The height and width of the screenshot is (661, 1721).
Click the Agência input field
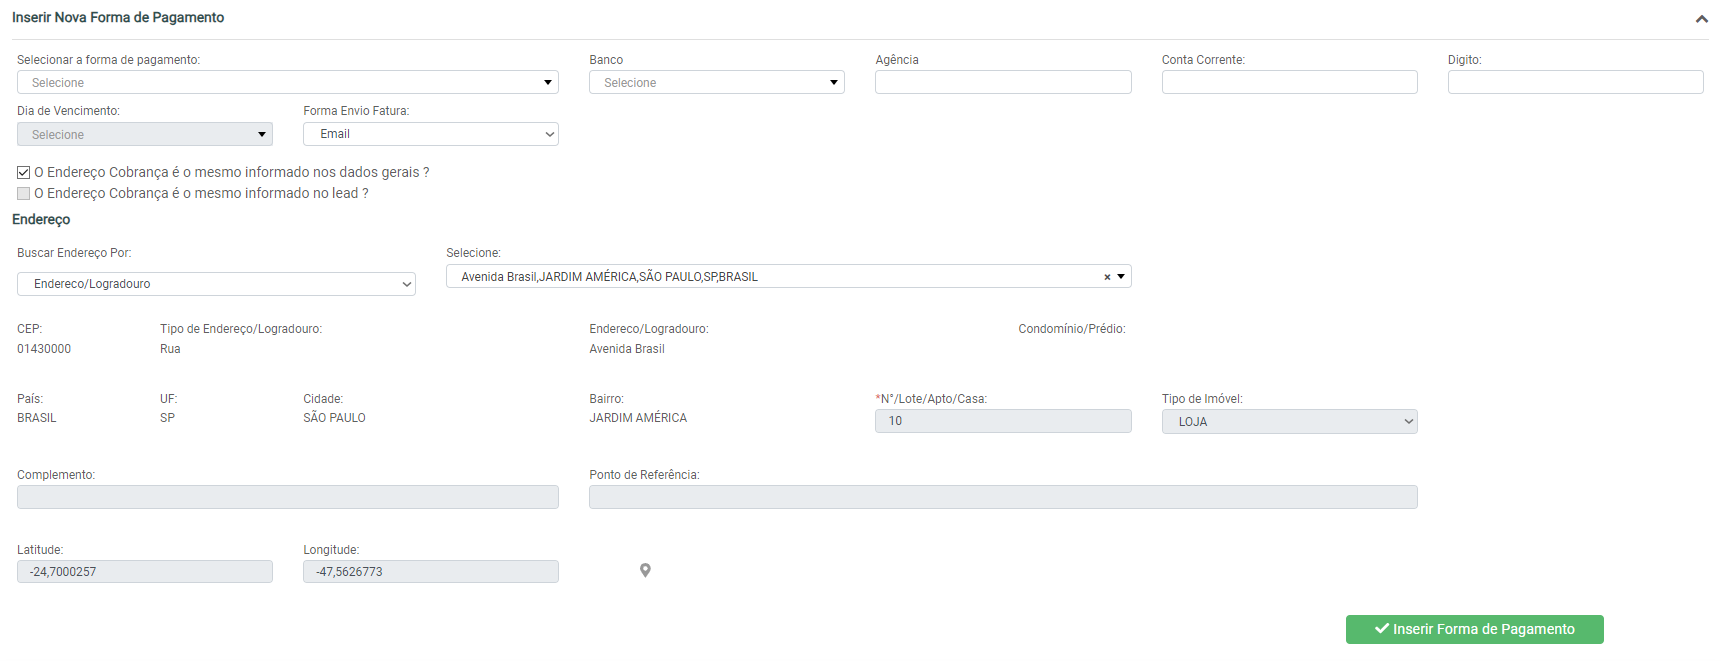(1003, 83)
